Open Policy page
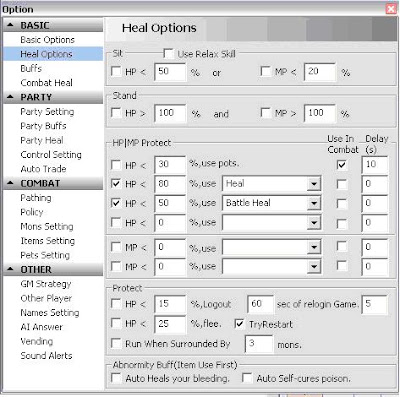400x397 pixels. click(32, 212)
